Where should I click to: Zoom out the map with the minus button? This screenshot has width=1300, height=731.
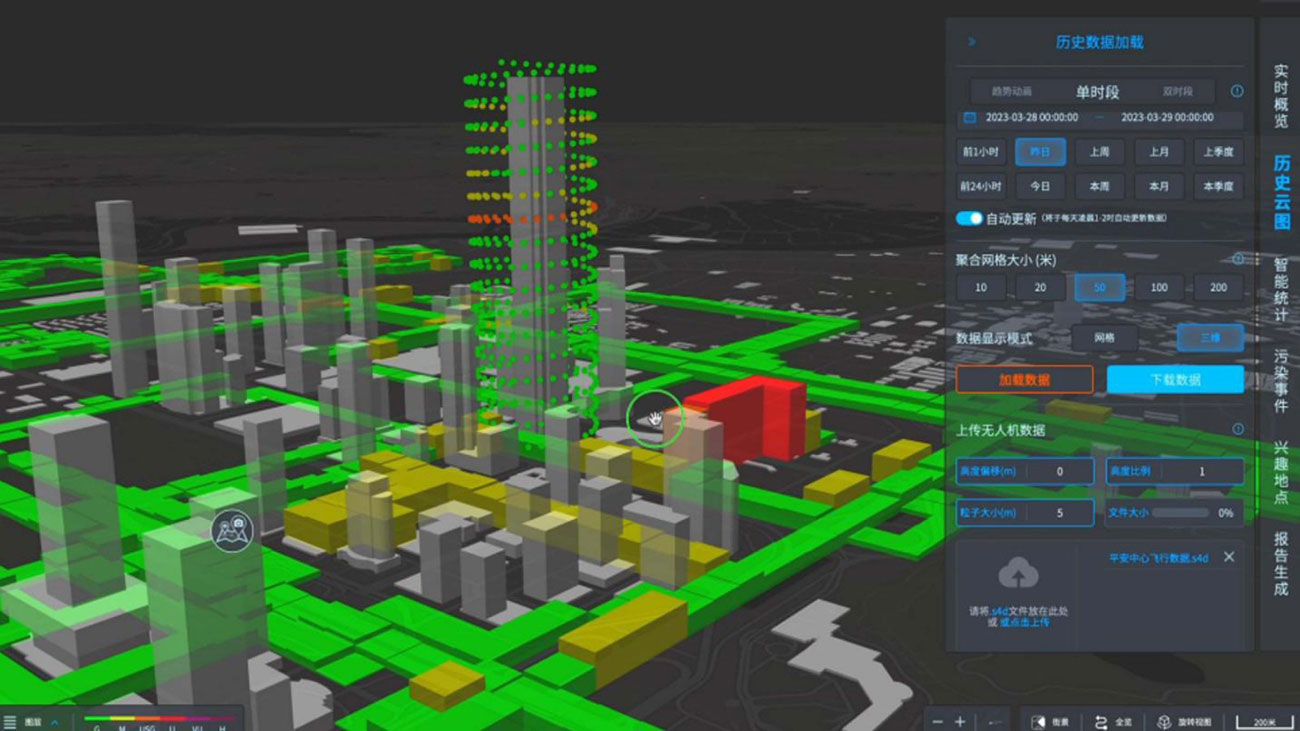[x=937, y=721]
